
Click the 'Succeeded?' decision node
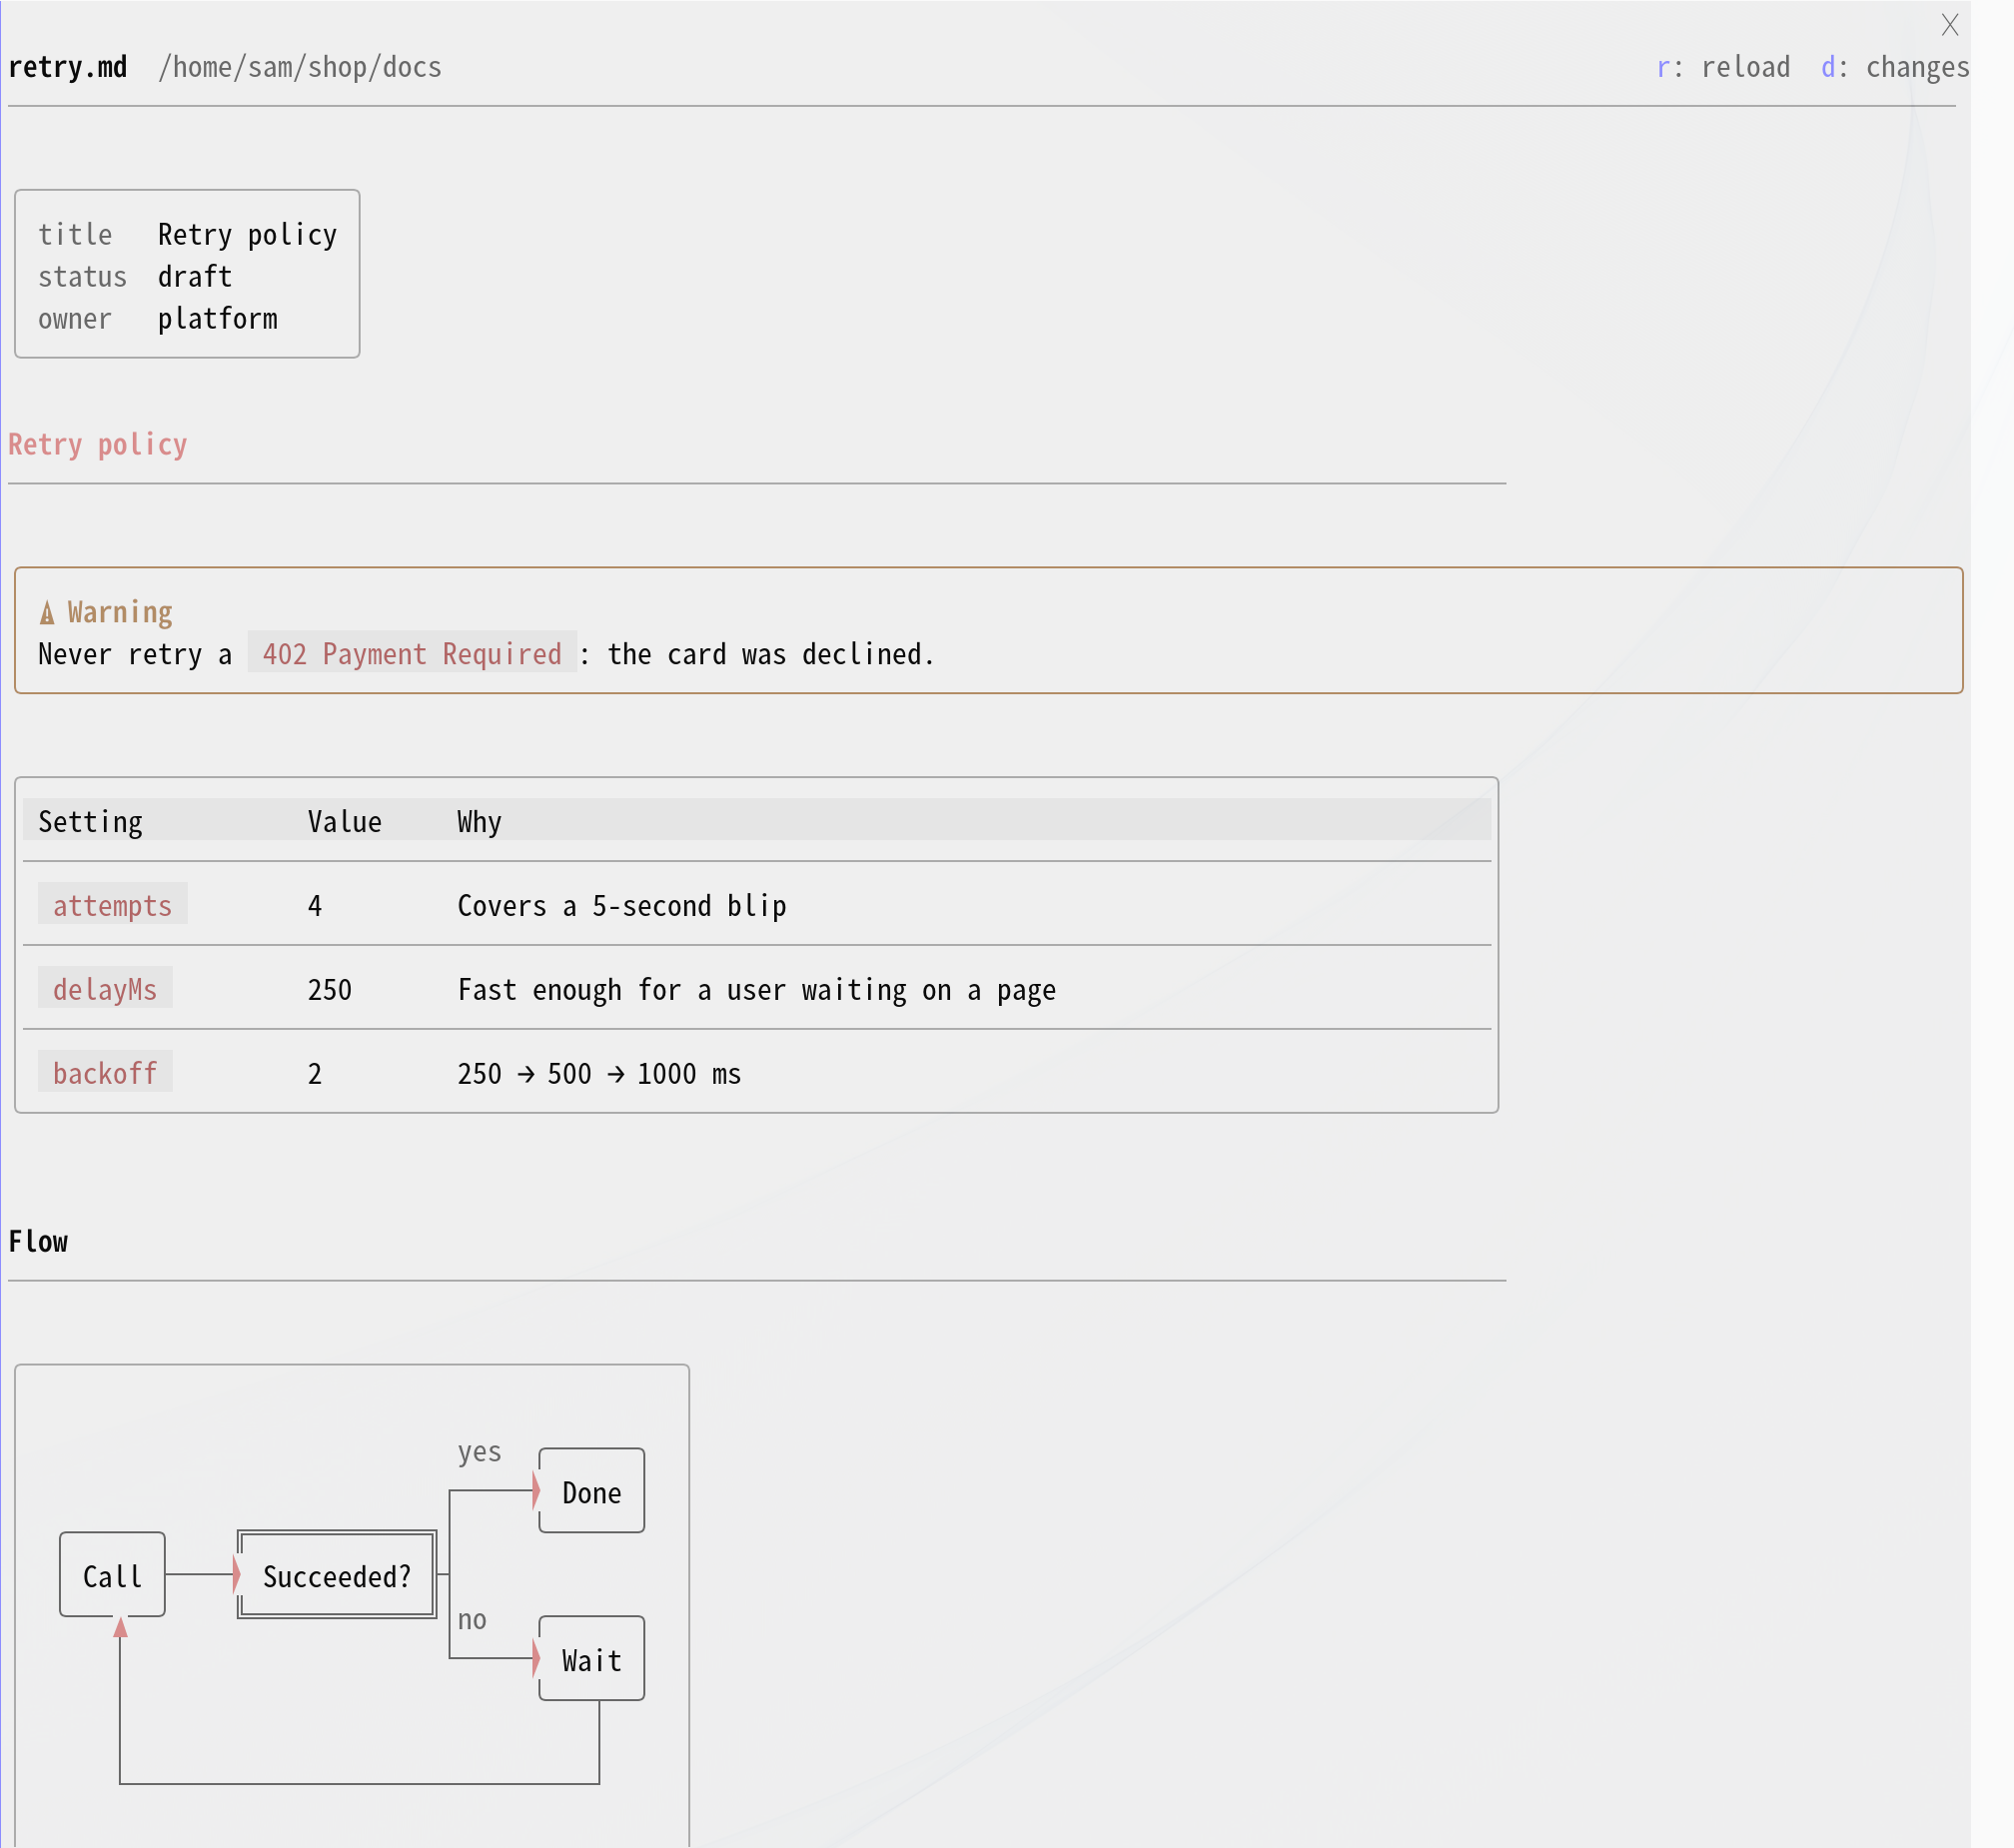337,1575
